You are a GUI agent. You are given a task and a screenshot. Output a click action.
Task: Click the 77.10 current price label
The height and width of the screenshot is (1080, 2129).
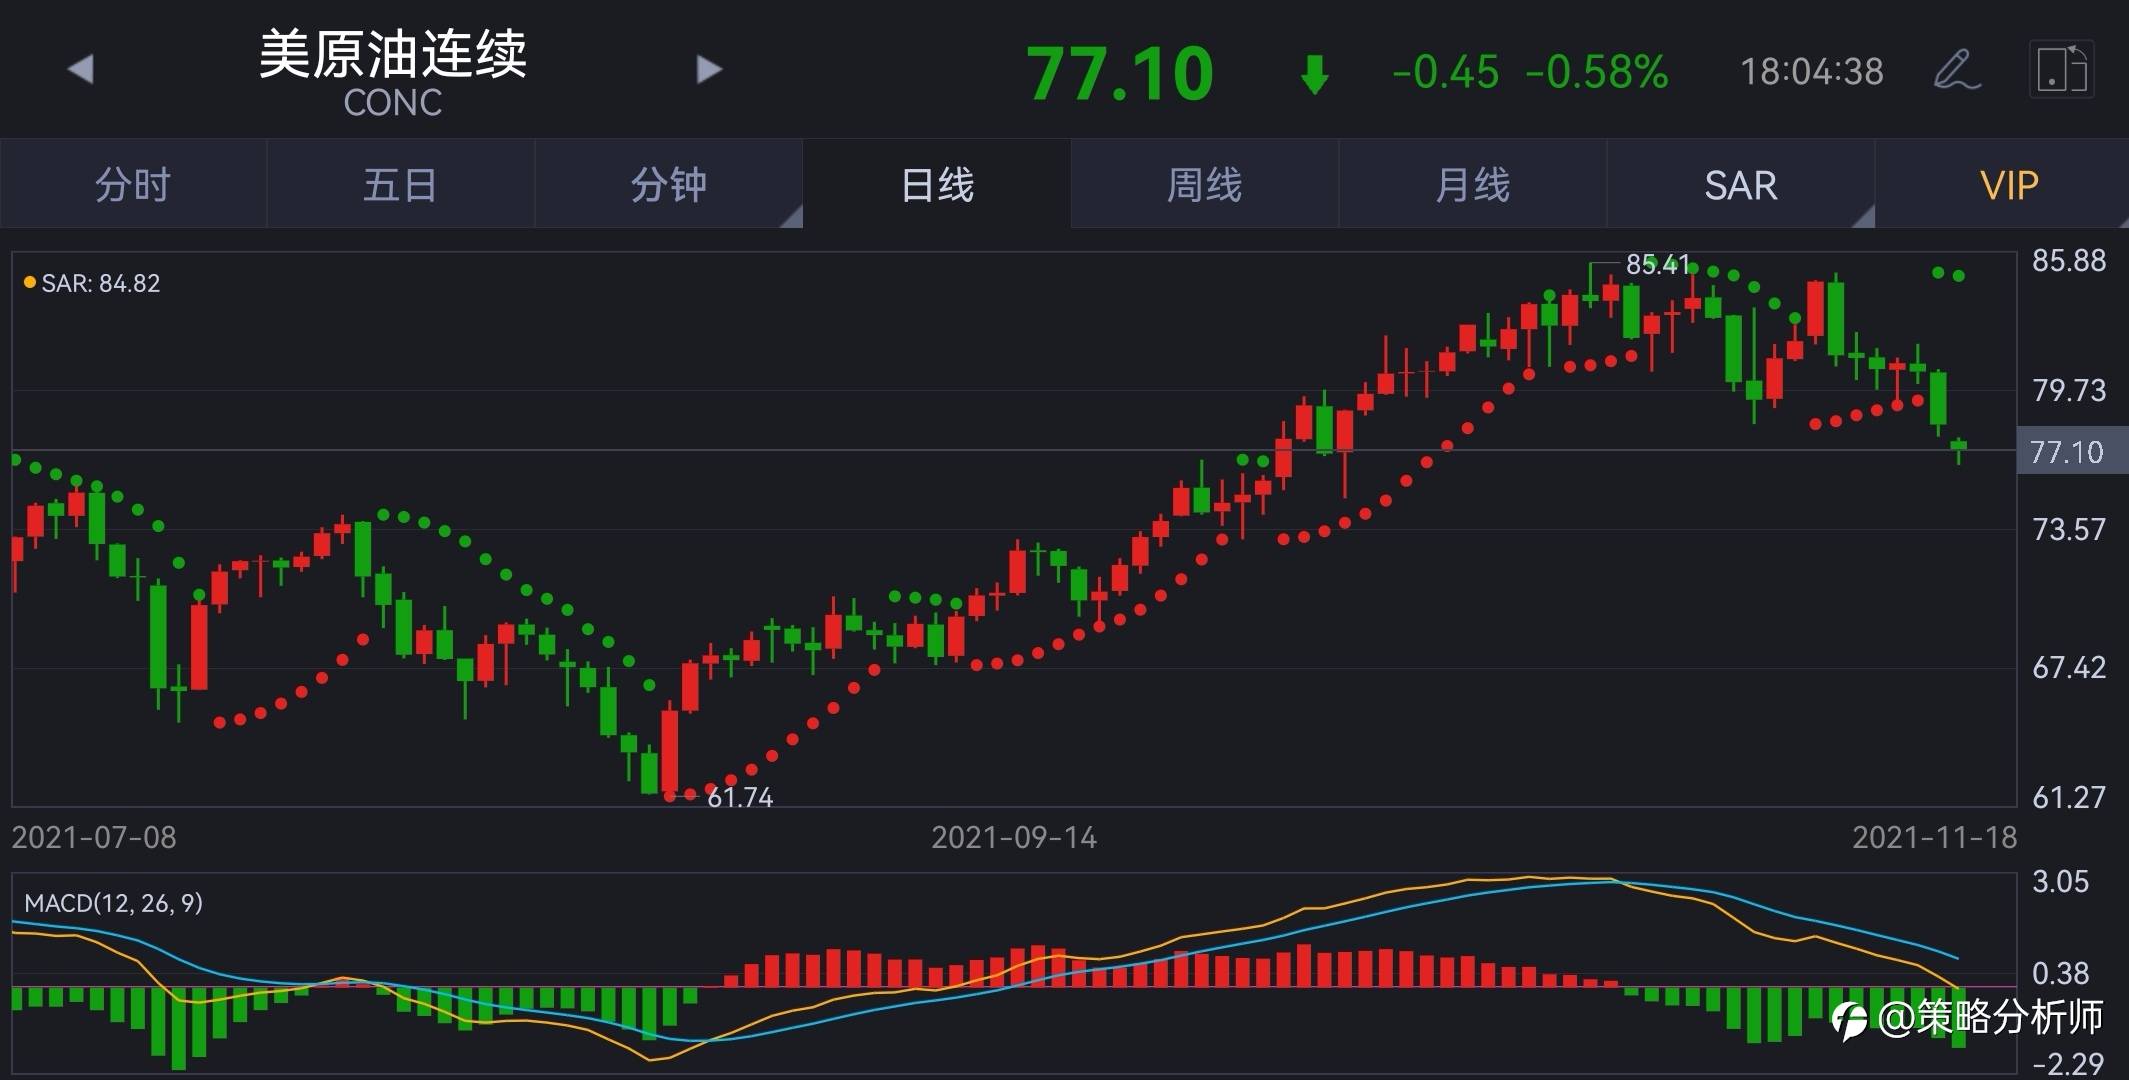click(x=1119, y=74)
